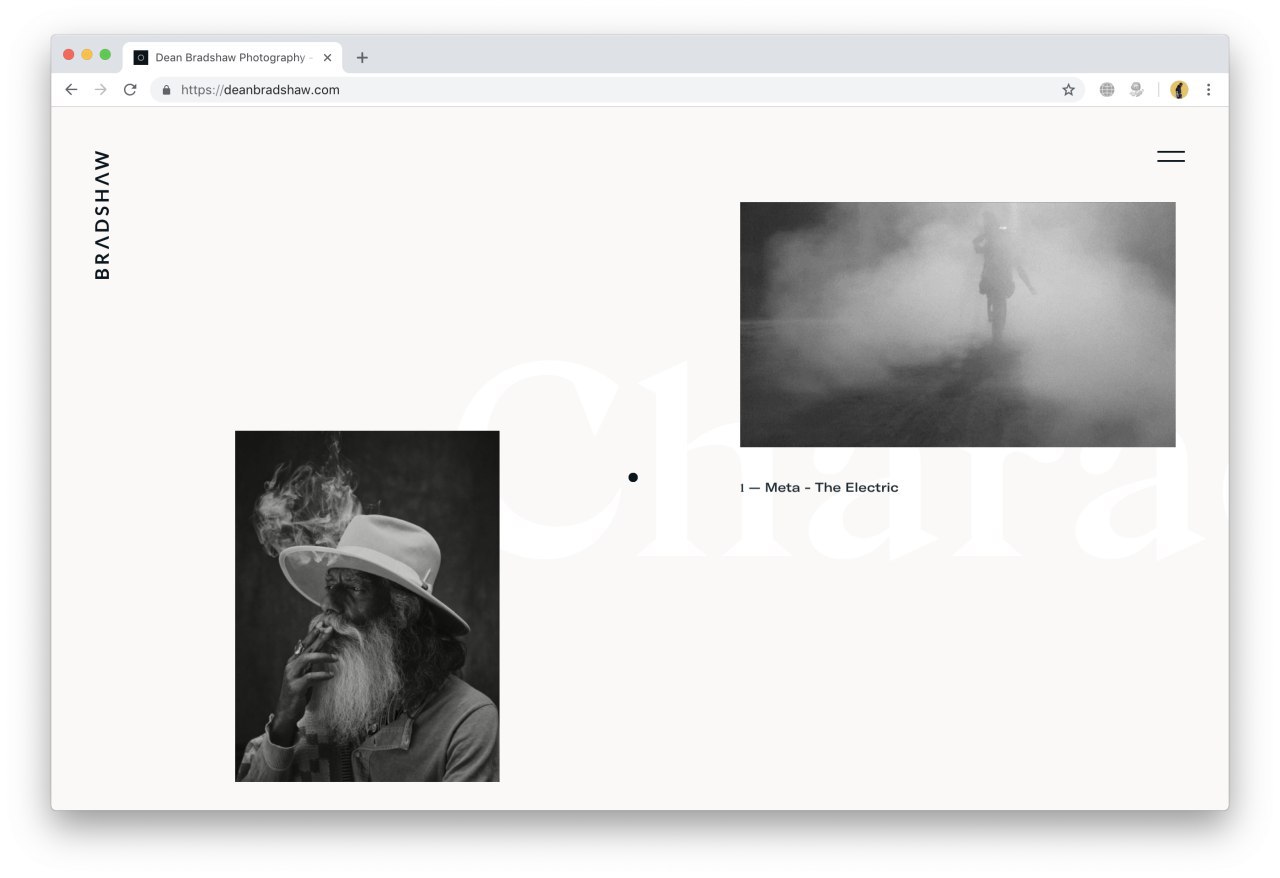Reload the page with the refresh icon

[x=130, y=90]
